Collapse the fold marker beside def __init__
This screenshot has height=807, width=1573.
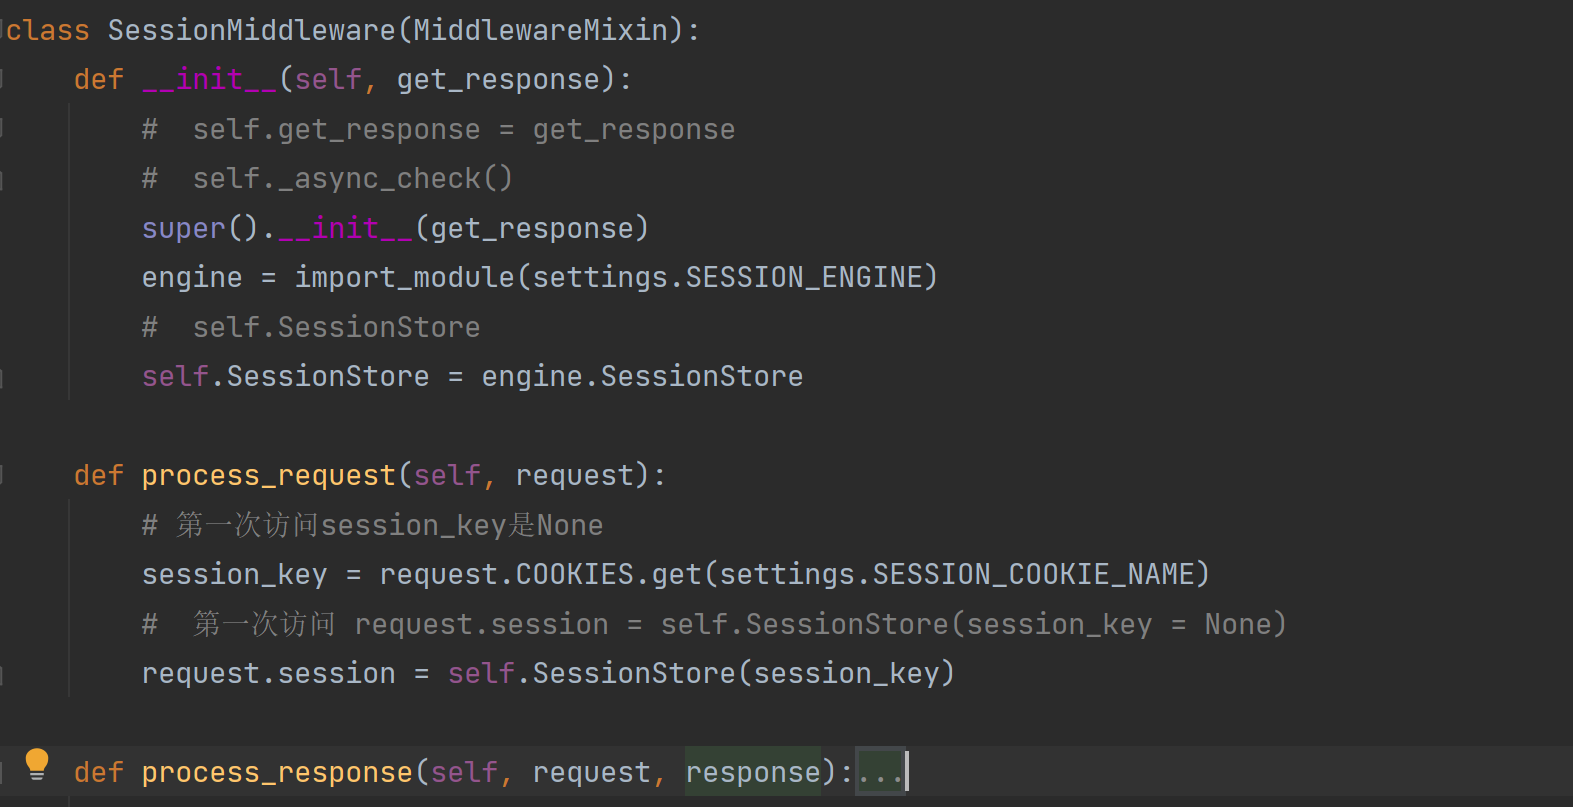(x=4, y=79)
